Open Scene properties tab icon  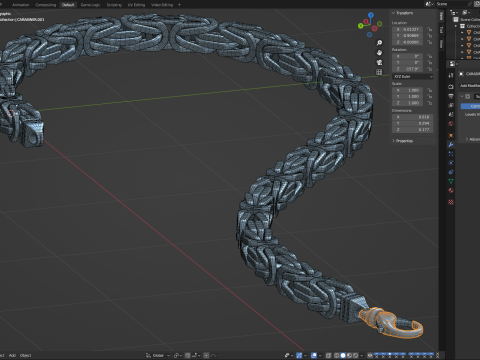451,115
